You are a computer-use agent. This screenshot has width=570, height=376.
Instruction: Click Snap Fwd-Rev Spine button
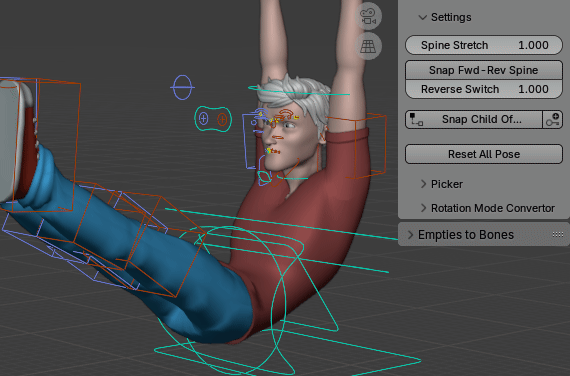[484, 70]
